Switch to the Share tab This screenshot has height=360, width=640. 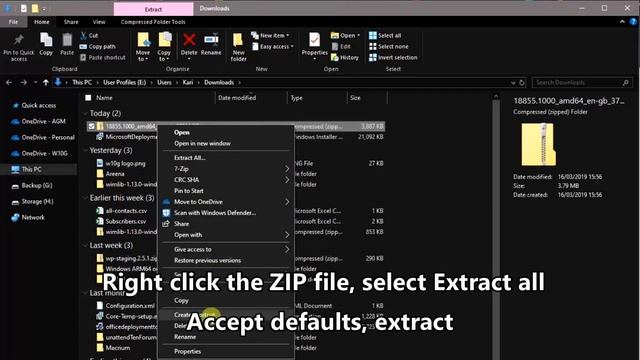[x=71, y=22]
